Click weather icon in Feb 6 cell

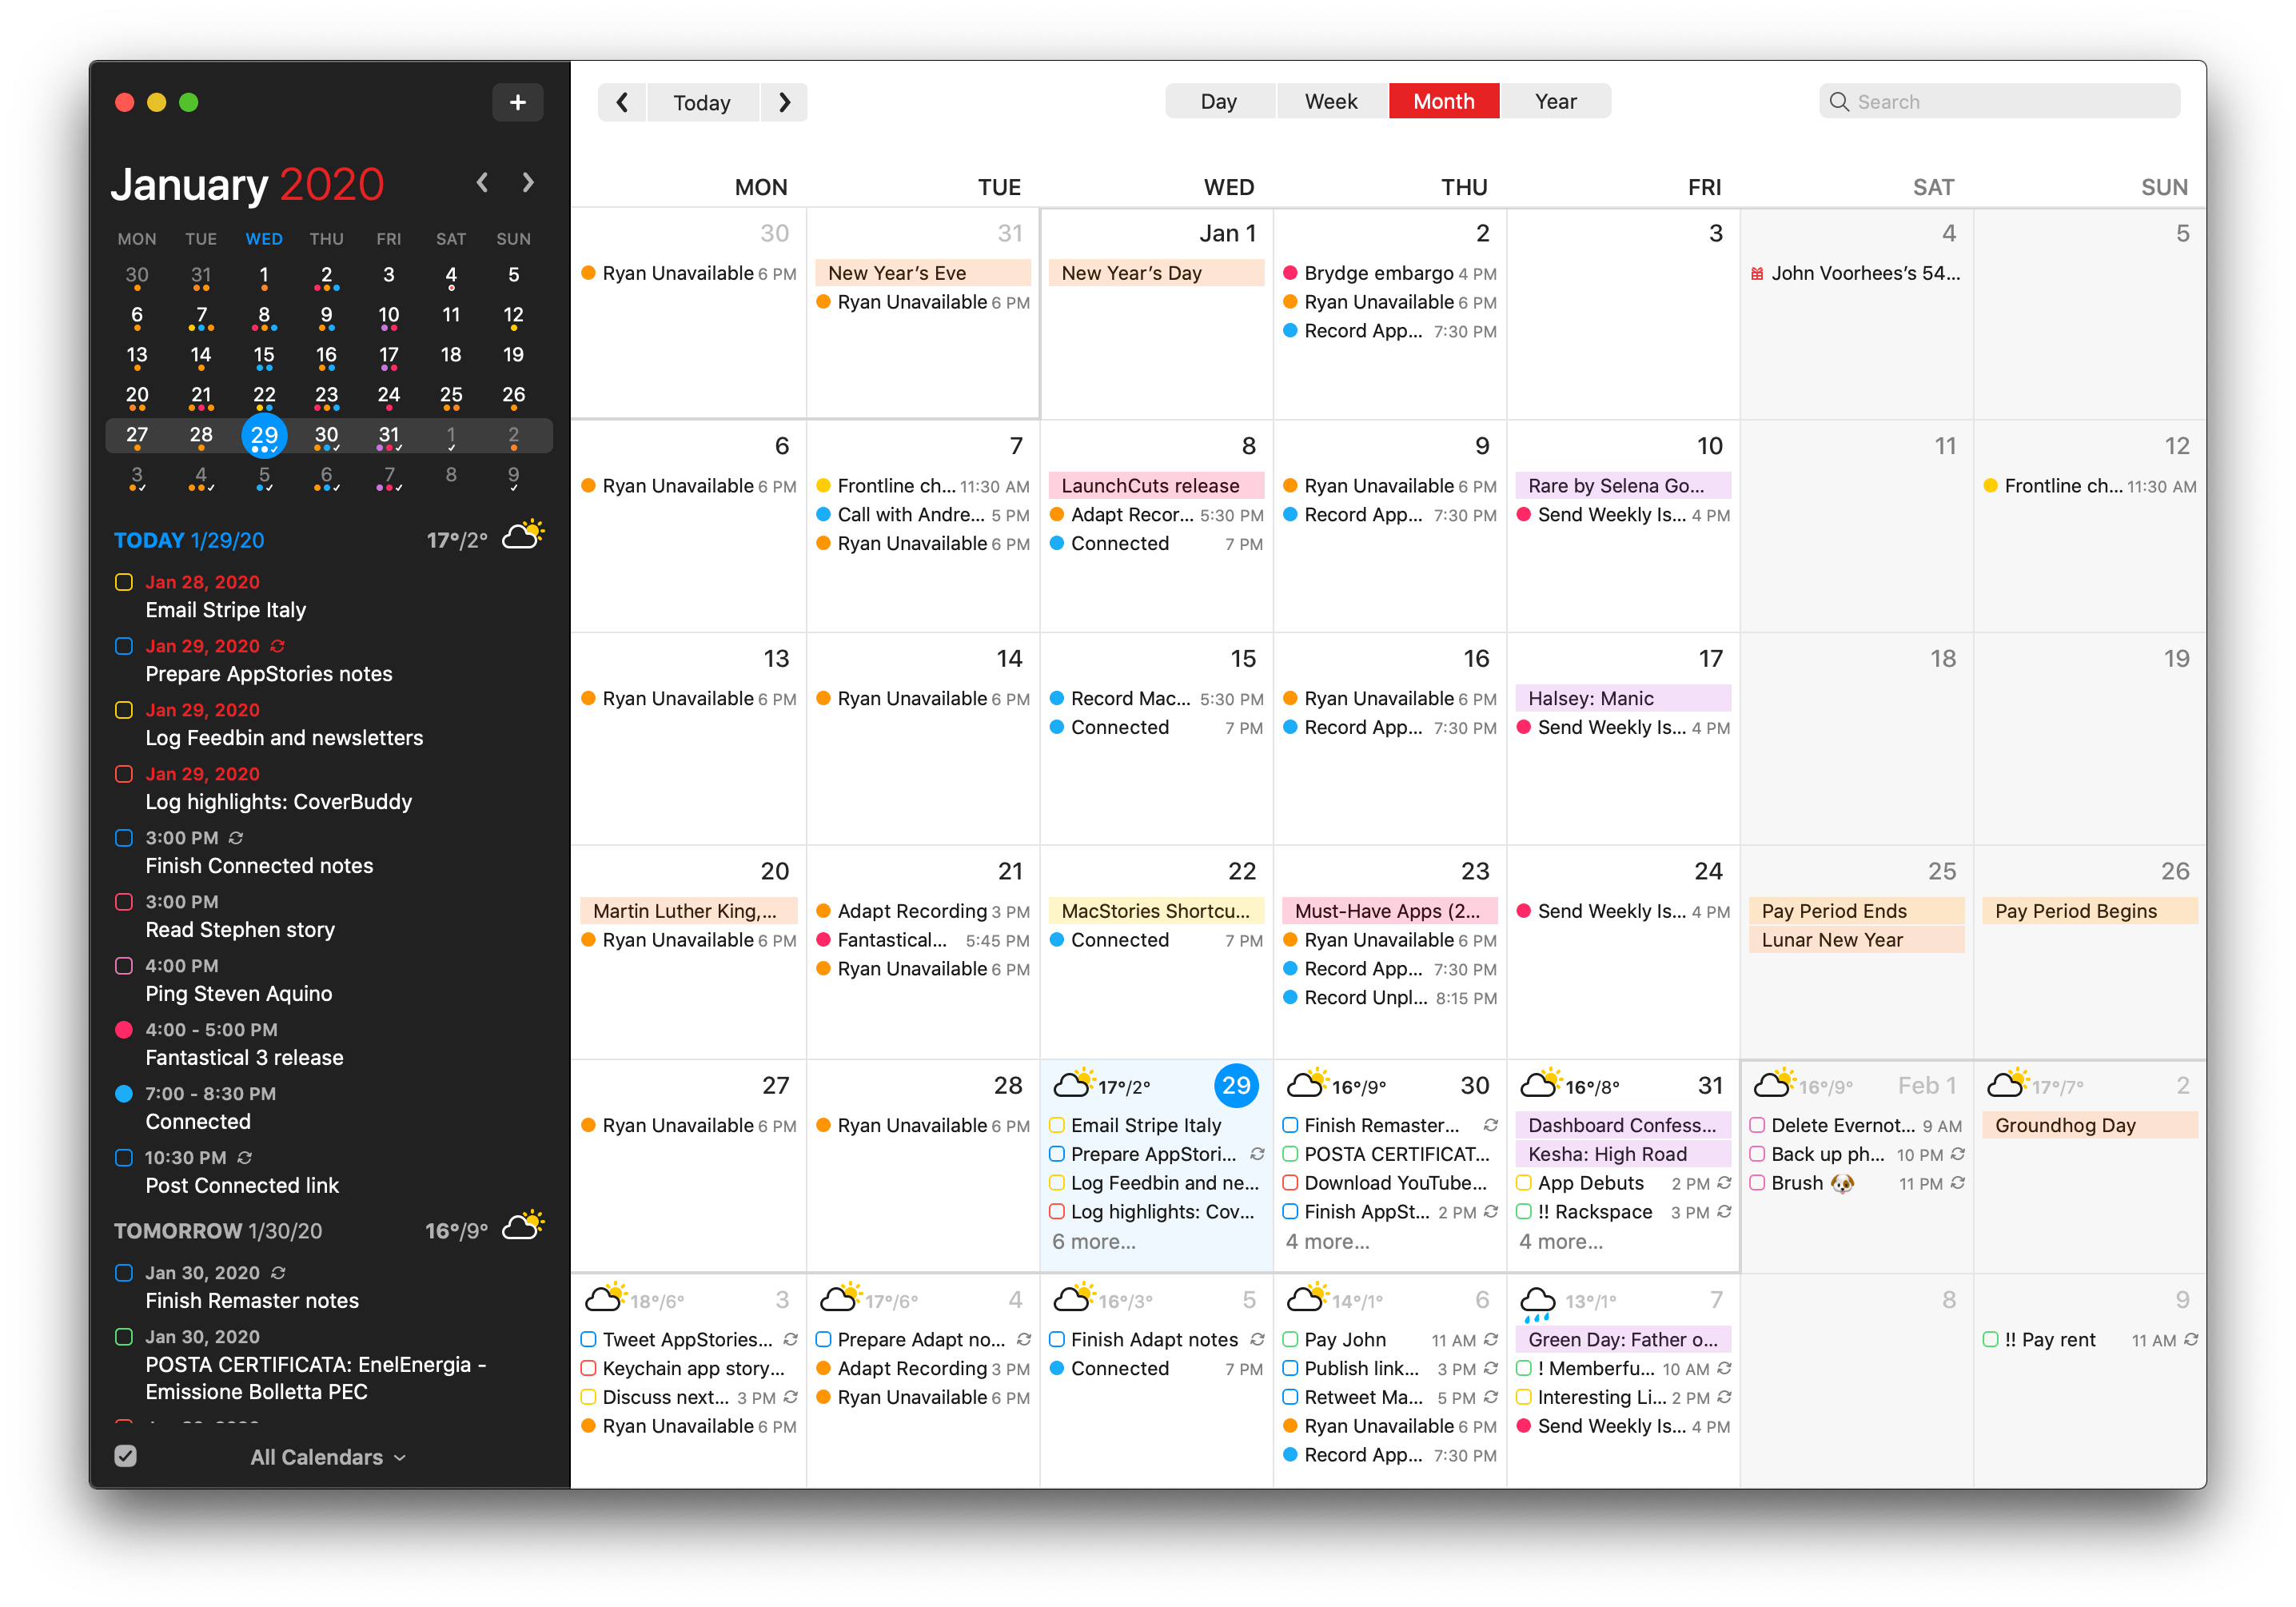point(1306,1297)
